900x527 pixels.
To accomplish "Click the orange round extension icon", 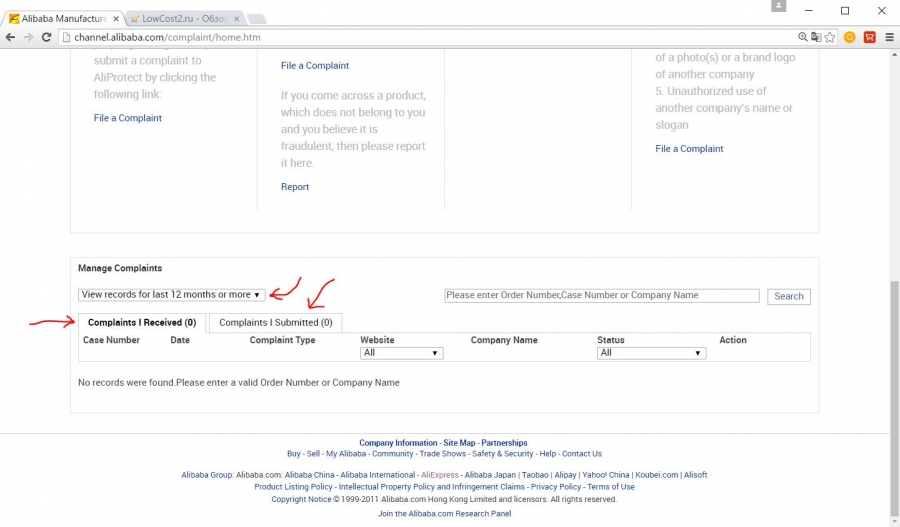I will pyautogui.click(x=849, y=37).
